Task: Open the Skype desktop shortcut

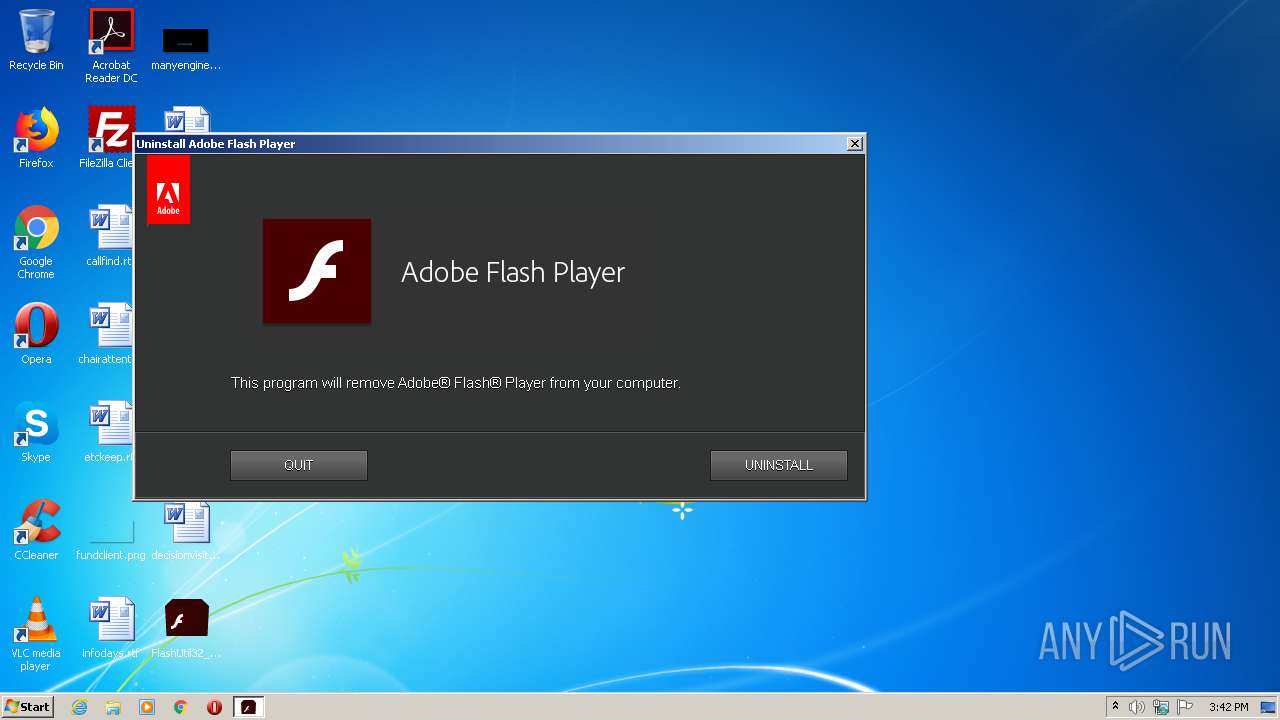Action: coord(36,432)
